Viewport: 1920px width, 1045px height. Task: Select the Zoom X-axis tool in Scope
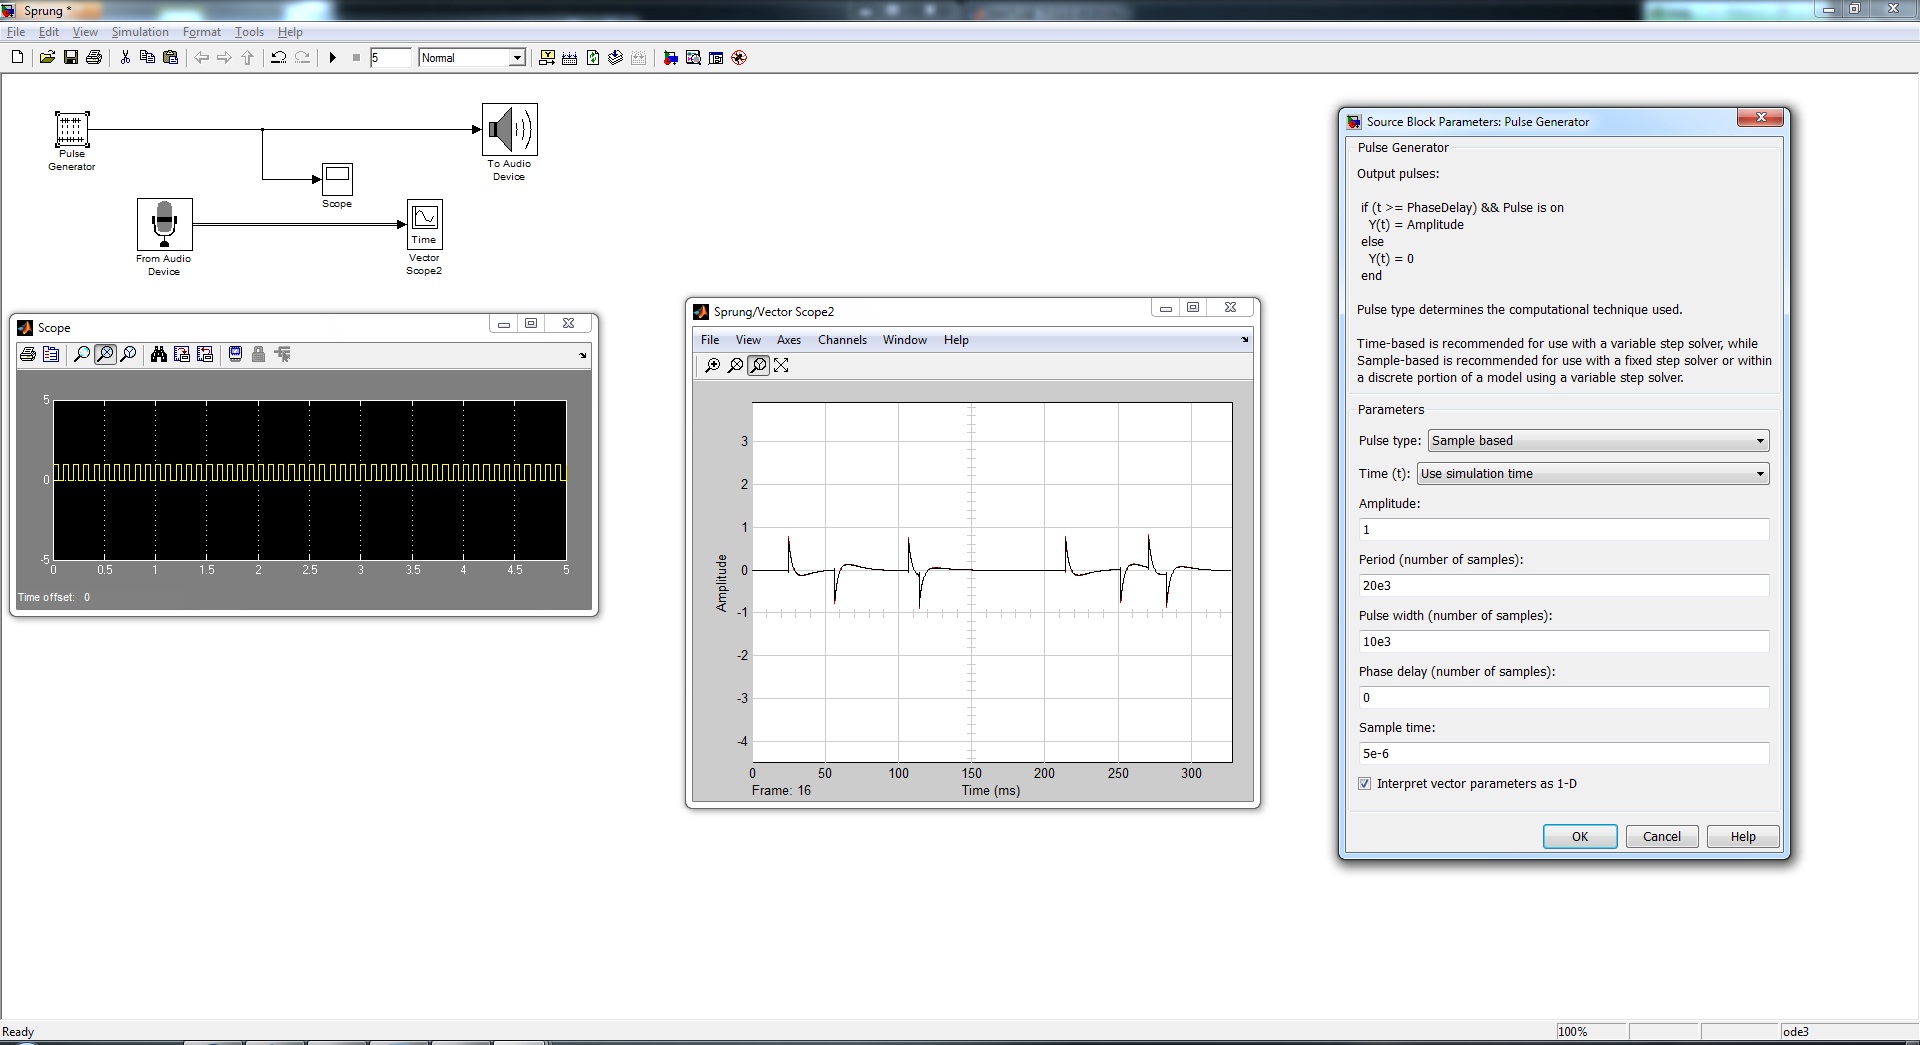pyautogui.click(x=105, y=354)
